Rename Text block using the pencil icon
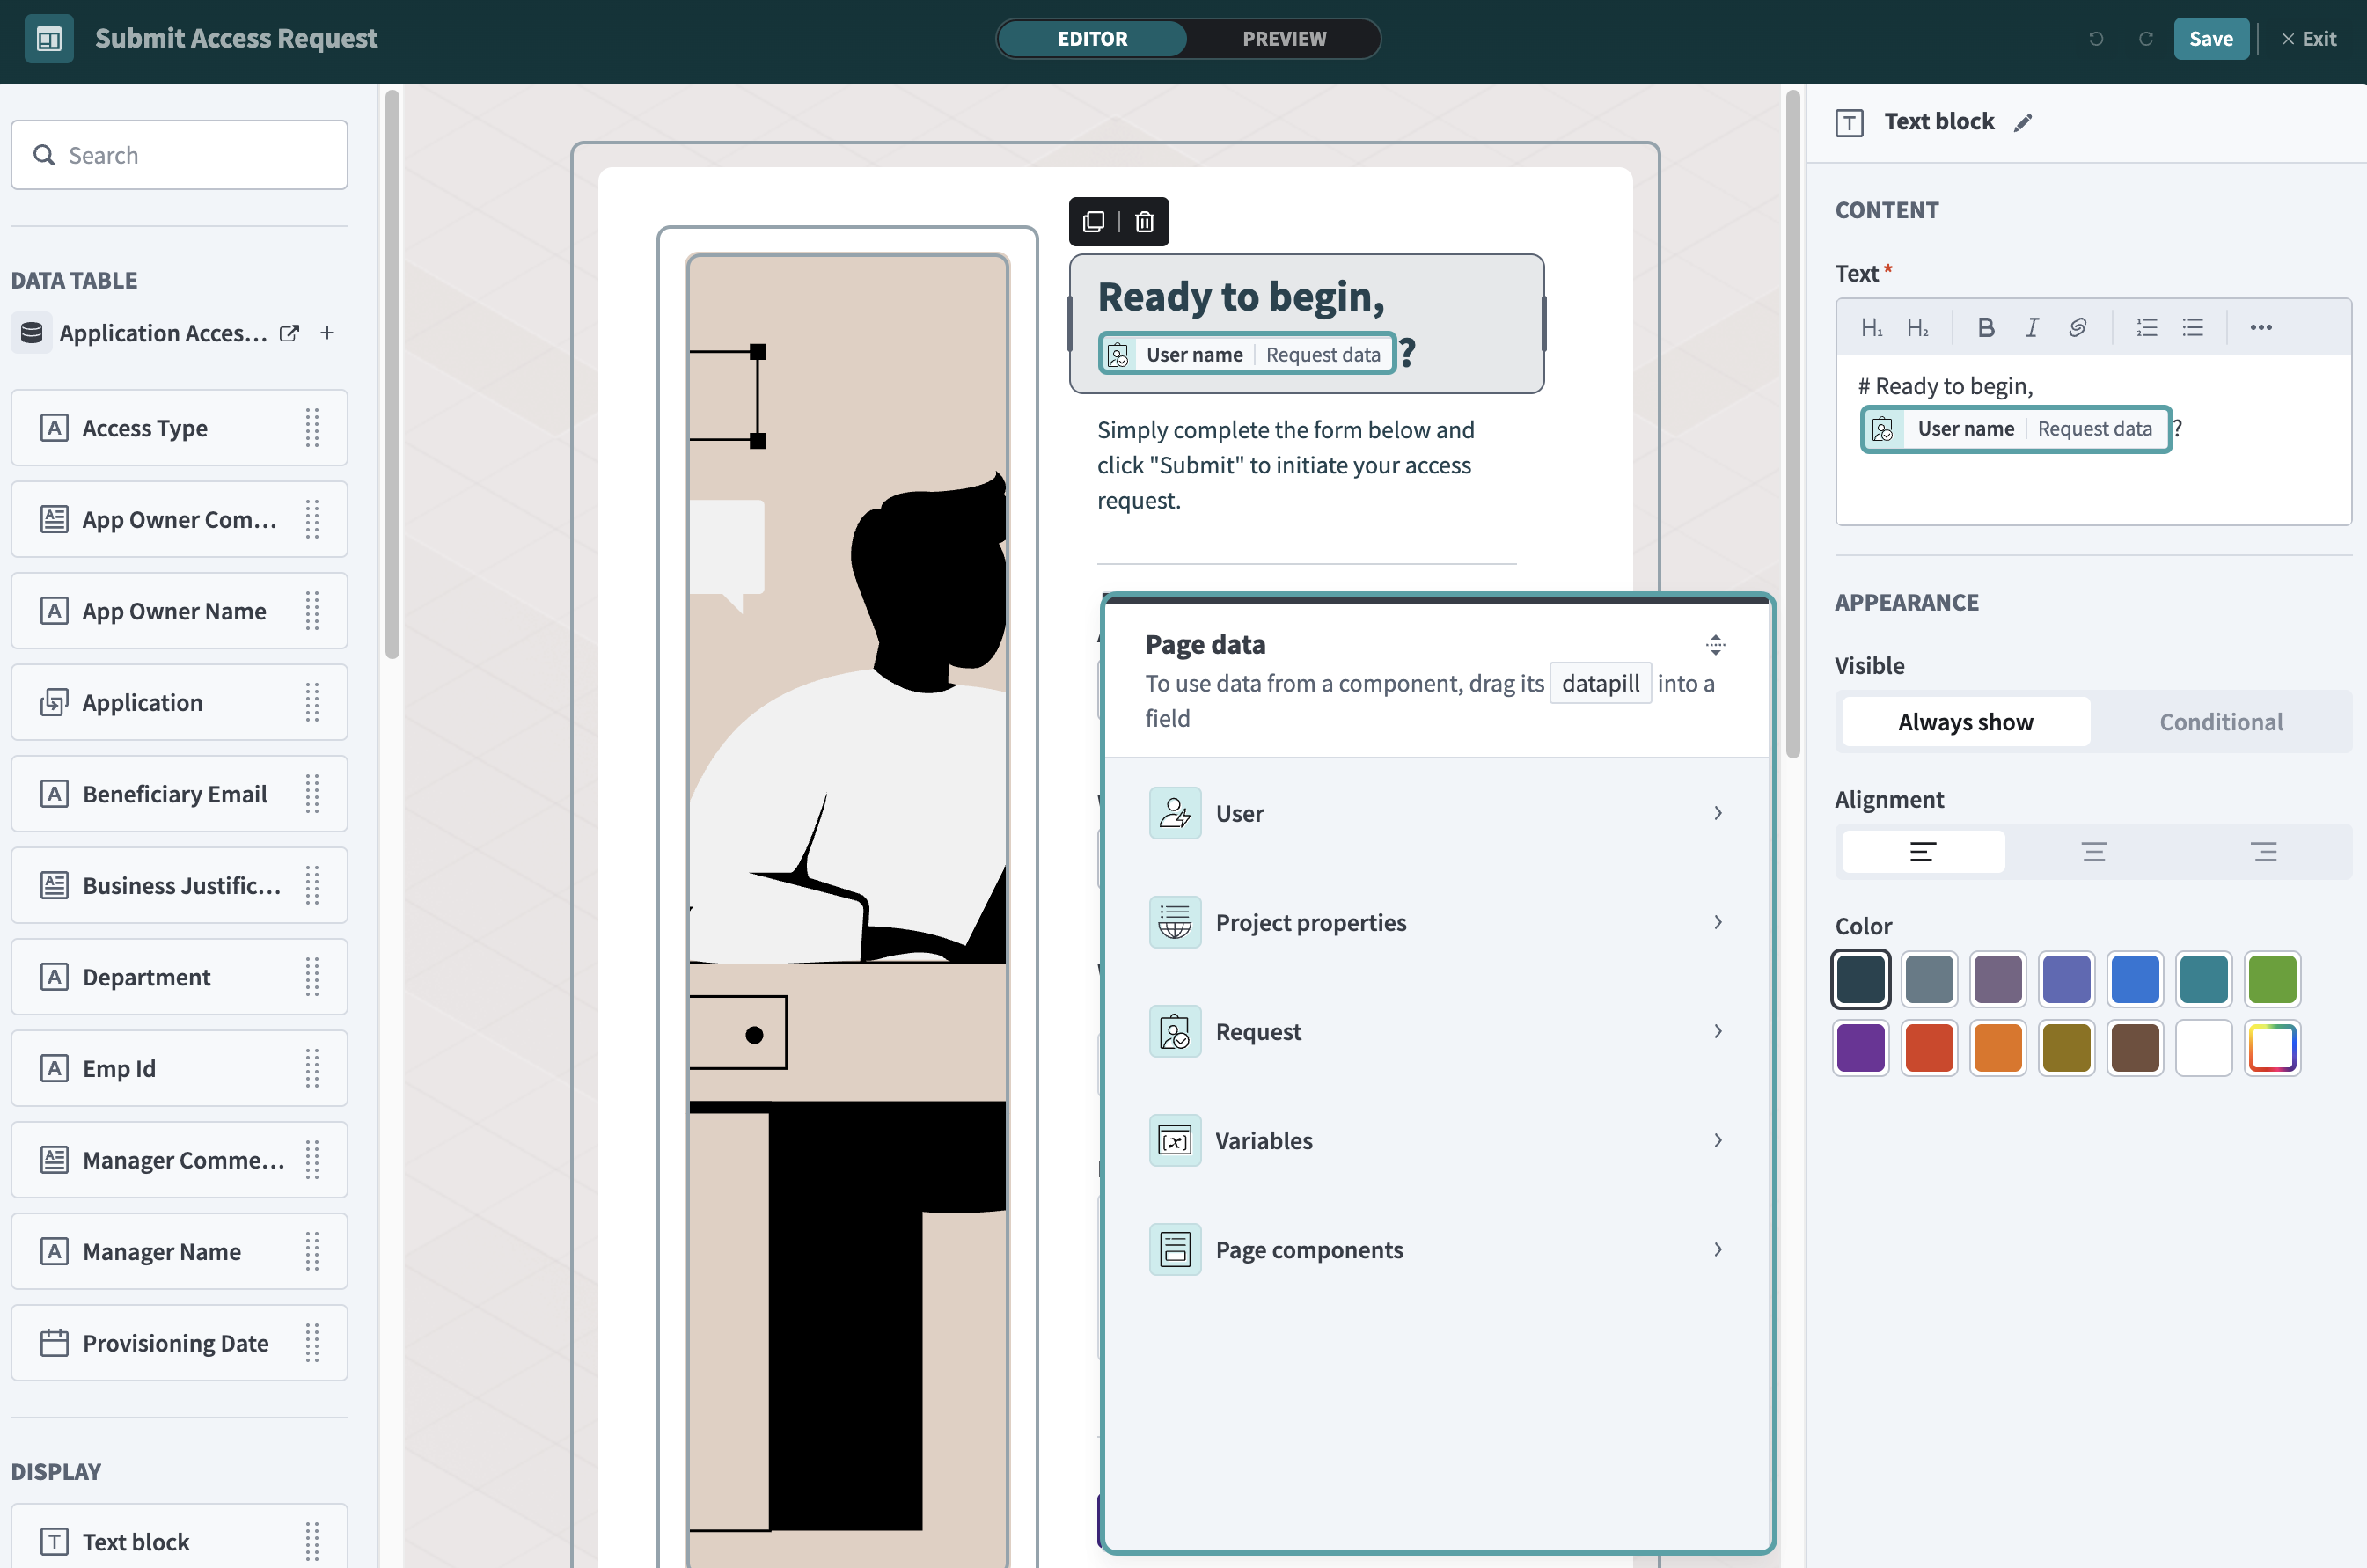Image resolution: width=2367 pixels, height=1568 pixels. click(2023, 122)
